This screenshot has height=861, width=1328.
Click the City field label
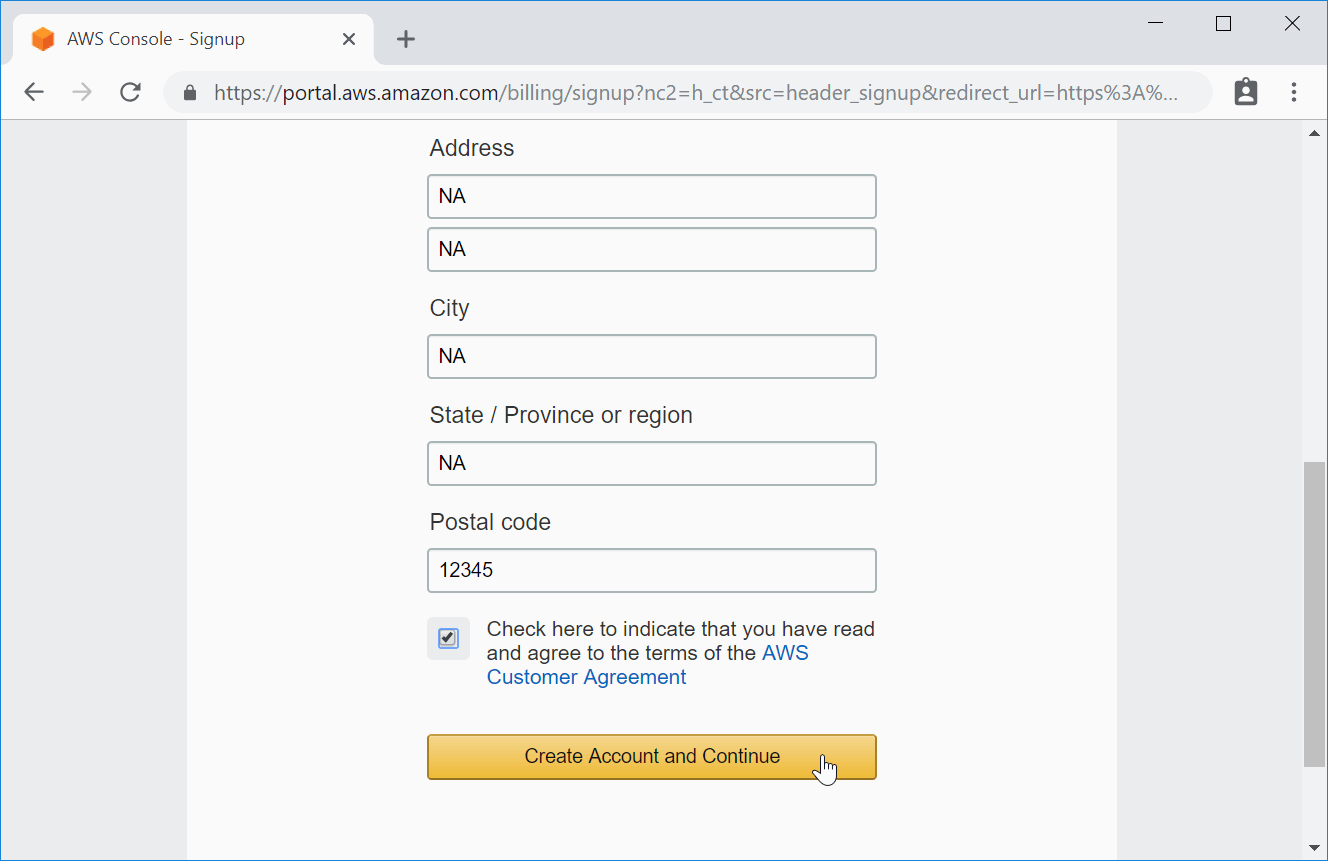[x=450, y=308]
